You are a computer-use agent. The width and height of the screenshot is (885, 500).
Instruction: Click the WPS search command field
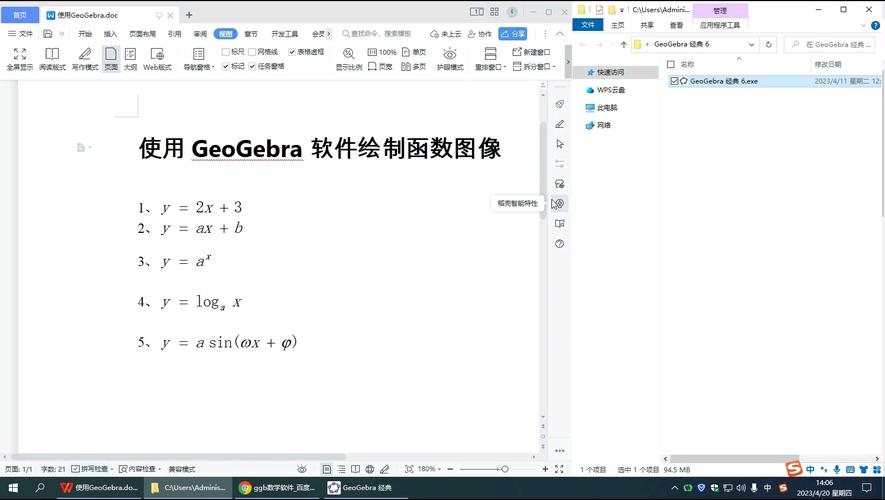(377, 34)
